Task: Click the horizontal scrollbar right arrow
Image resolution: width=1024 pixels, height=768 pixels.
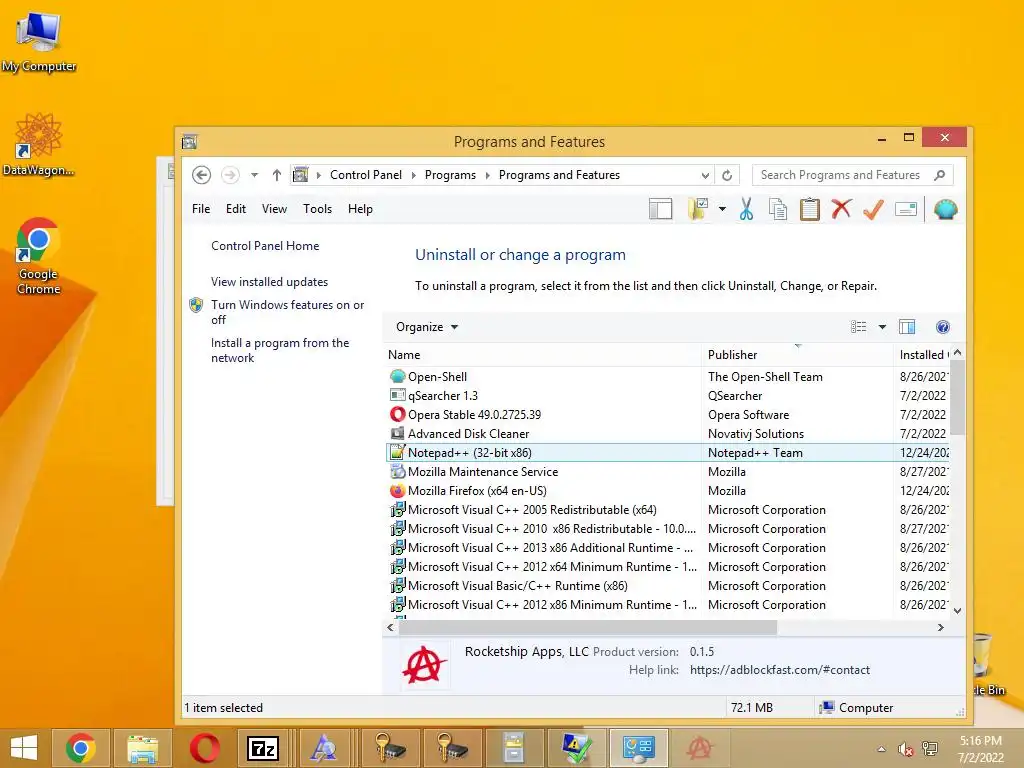Action: pyautogui.click(x=940, y=628)
